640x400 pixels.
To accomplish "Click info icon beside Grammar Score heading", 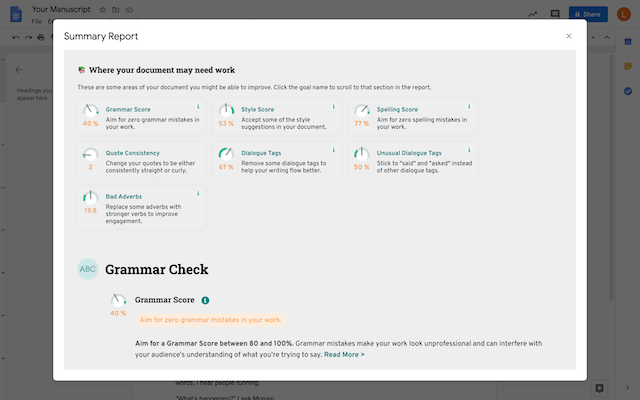I will coord(205,300).
